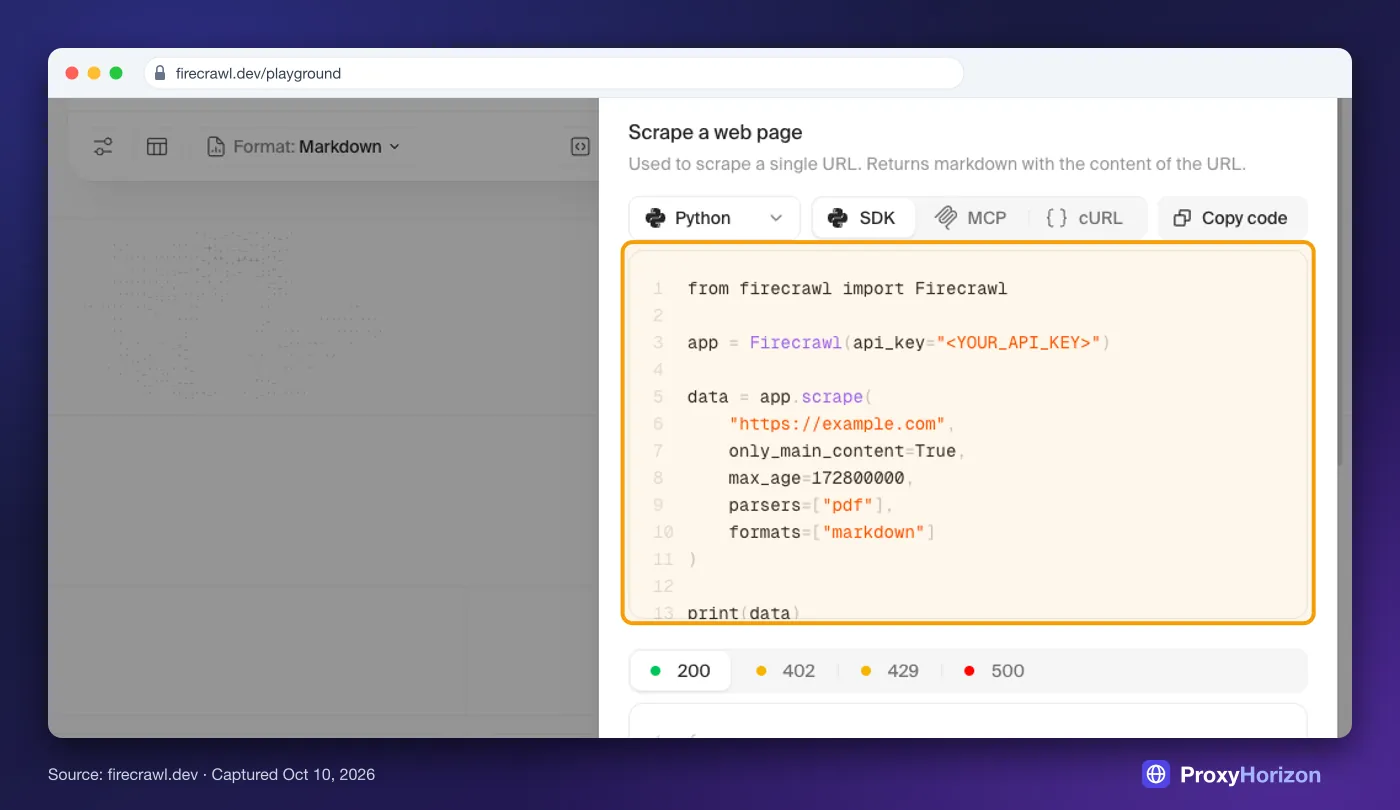Open the Python language dropdown
The width and height of the screenshot is (1400, 810).
coord(714,218)
